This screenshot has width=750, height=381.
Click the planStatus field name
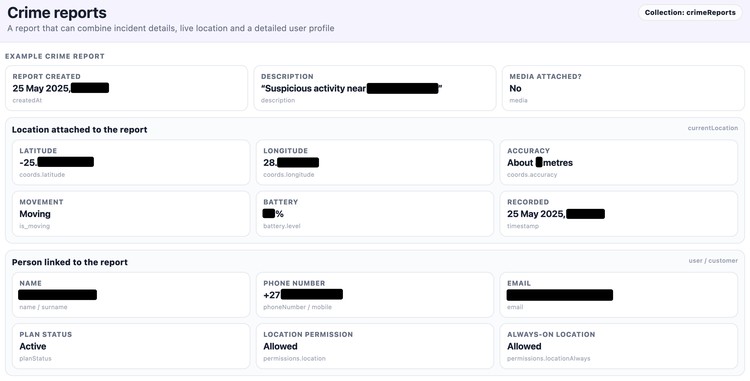coord(35,359)
